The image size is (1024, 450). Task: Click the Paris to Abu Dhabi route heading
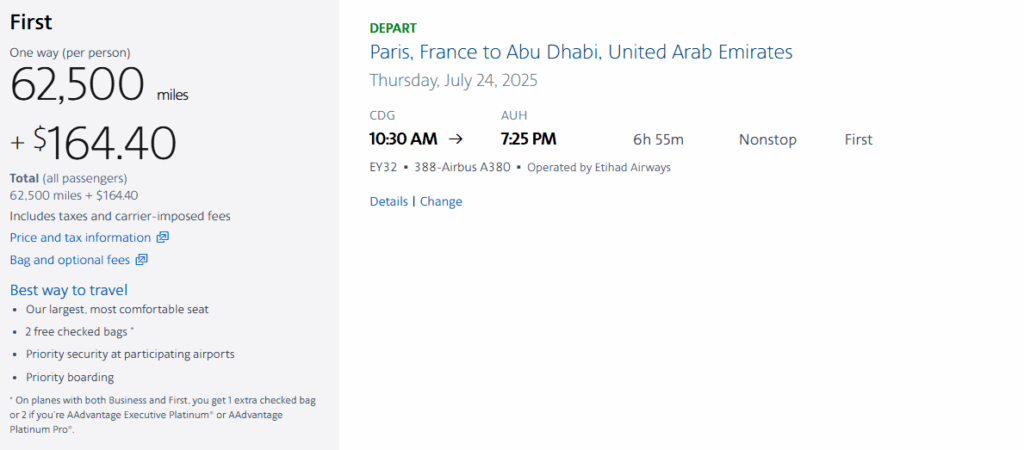(x=581, y=52)
